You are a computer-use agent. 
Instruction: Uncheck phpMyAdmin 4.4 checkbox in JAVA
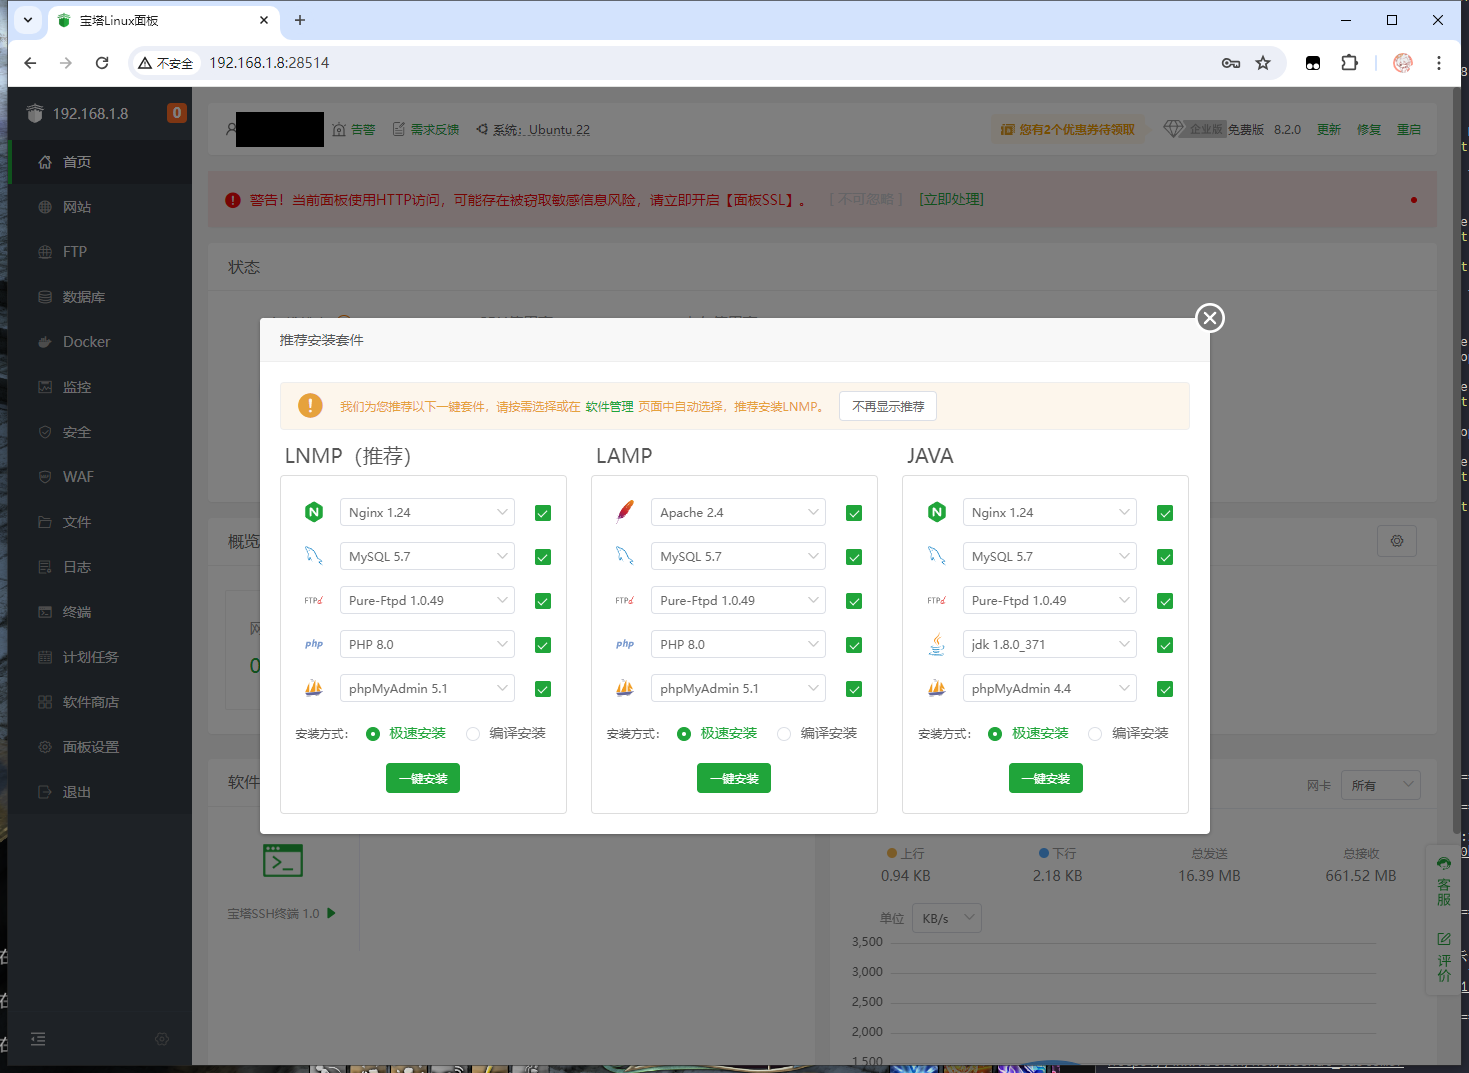[1165, 689]
